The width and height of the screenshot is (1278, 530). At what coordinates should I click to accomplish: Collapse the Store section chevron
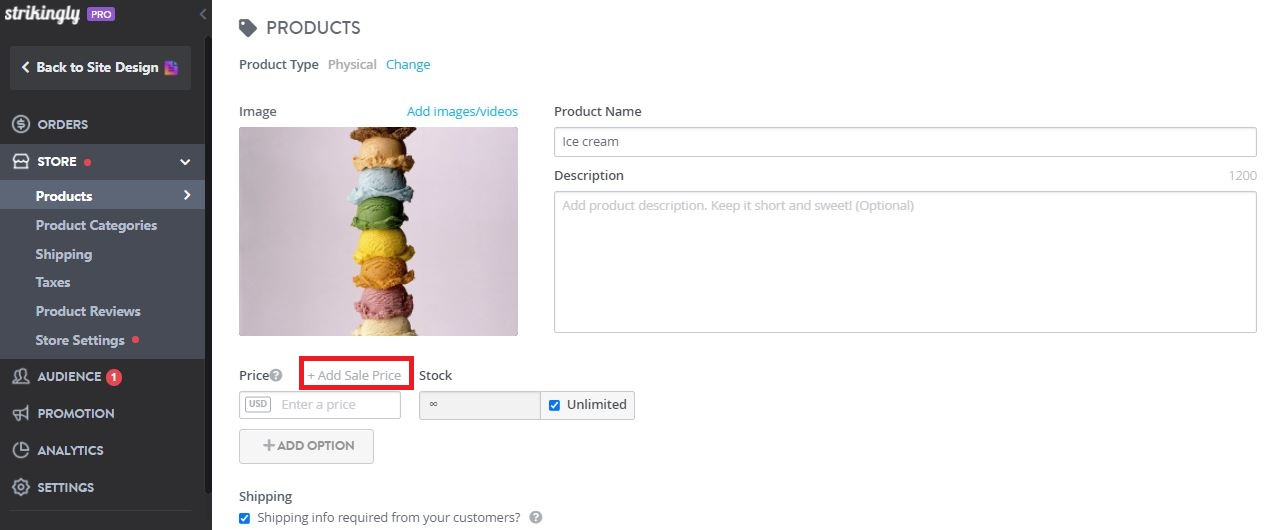(x=185, y=161)
